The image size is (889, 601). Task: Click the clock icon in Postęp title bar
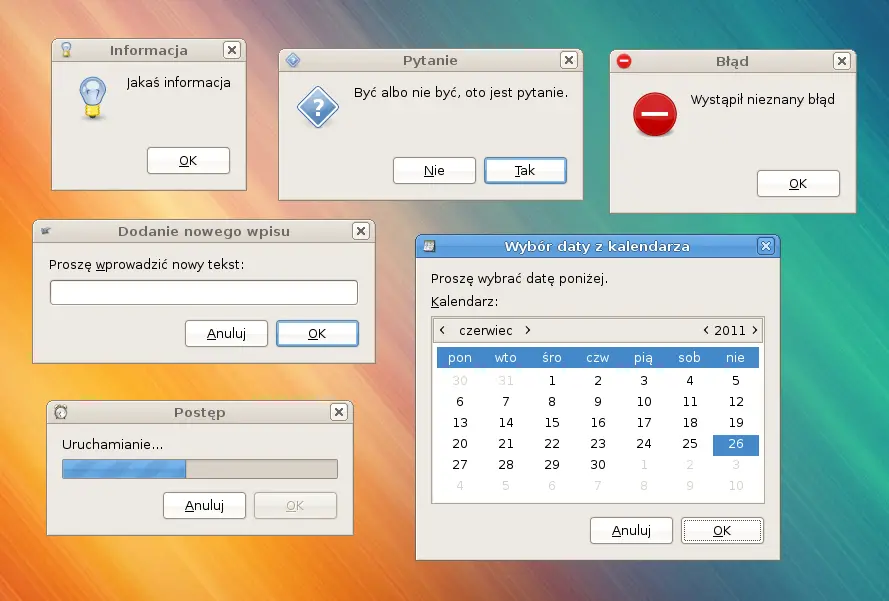click(61, 412)
